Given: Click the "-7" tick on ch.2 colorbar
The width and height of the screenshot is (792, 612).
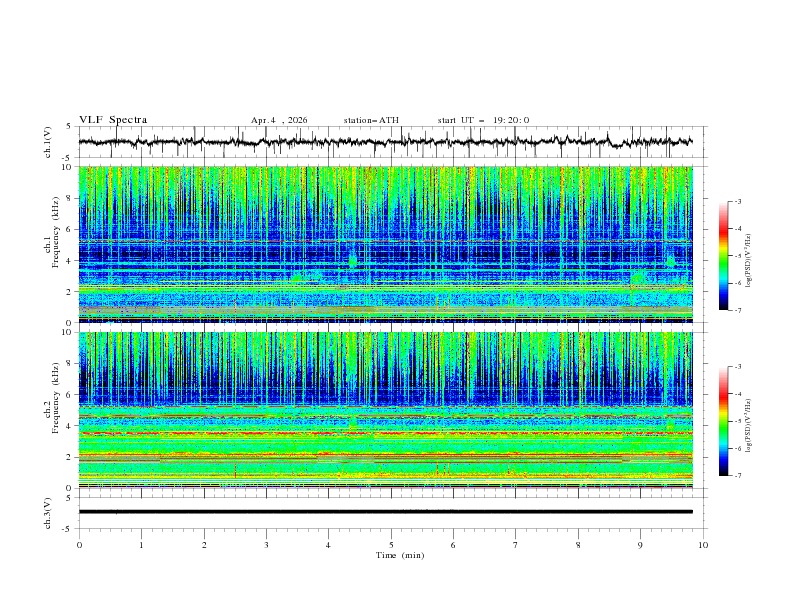Looking at the screenshot, I should (x=737, y=476).
